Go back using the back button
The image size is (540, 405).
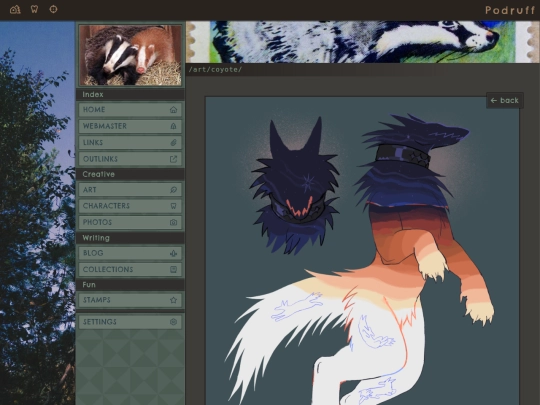click(x=505, y=100)
